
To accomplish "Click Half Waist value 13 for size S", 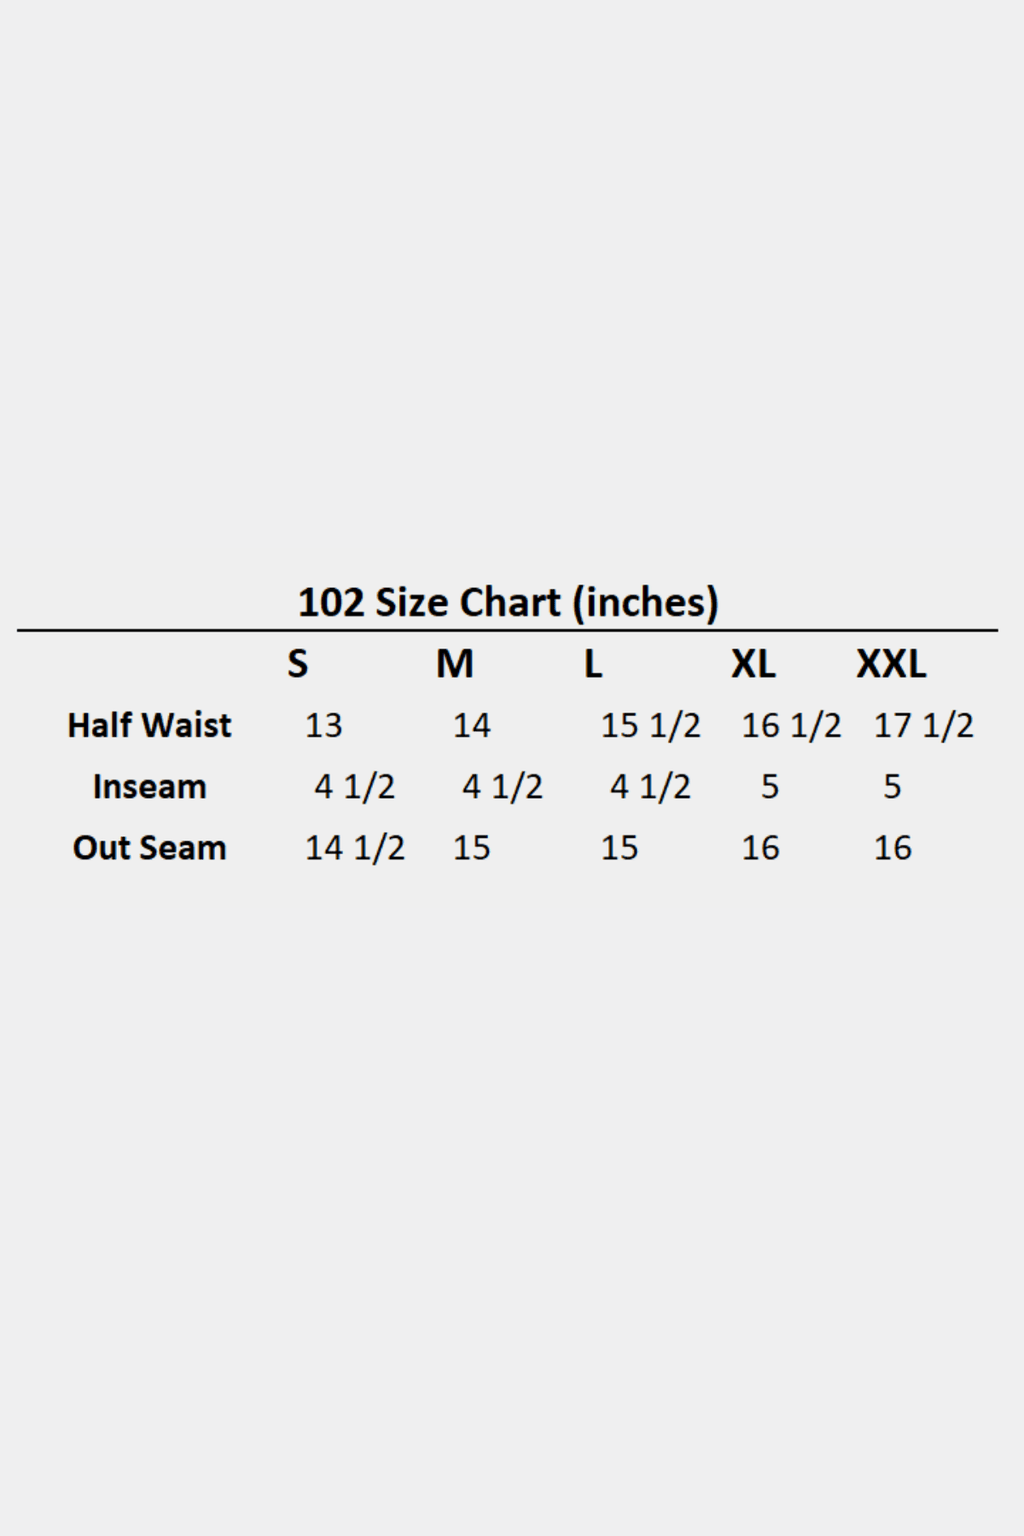I will [323, 726].
